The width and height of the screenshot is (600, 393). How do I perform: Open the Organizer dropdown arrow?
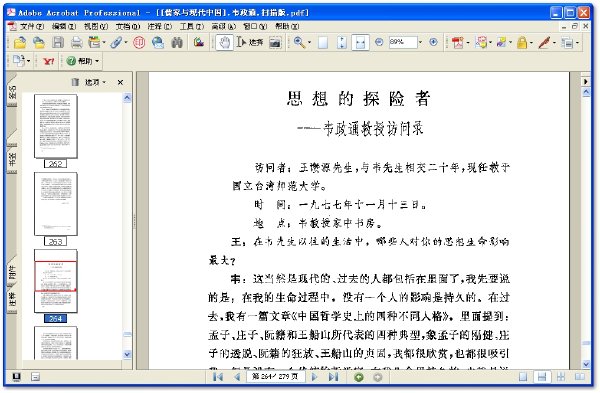click(104, 42)
